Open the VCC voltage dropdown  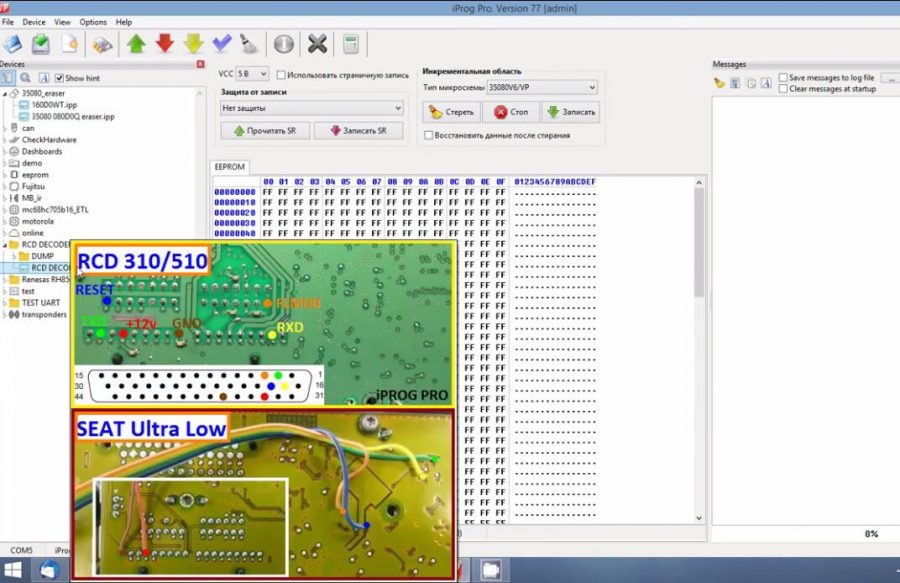(252, 74)
